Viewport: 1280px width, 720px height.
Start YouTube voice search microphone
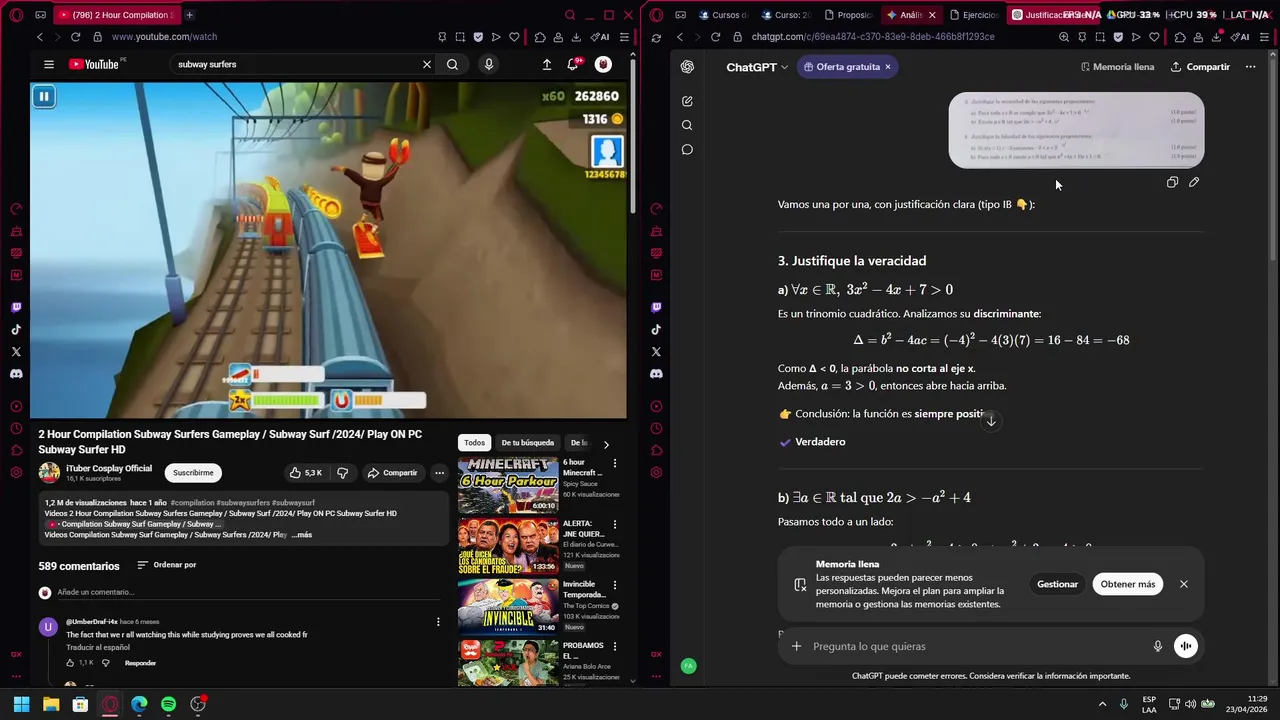coord(489,64)
